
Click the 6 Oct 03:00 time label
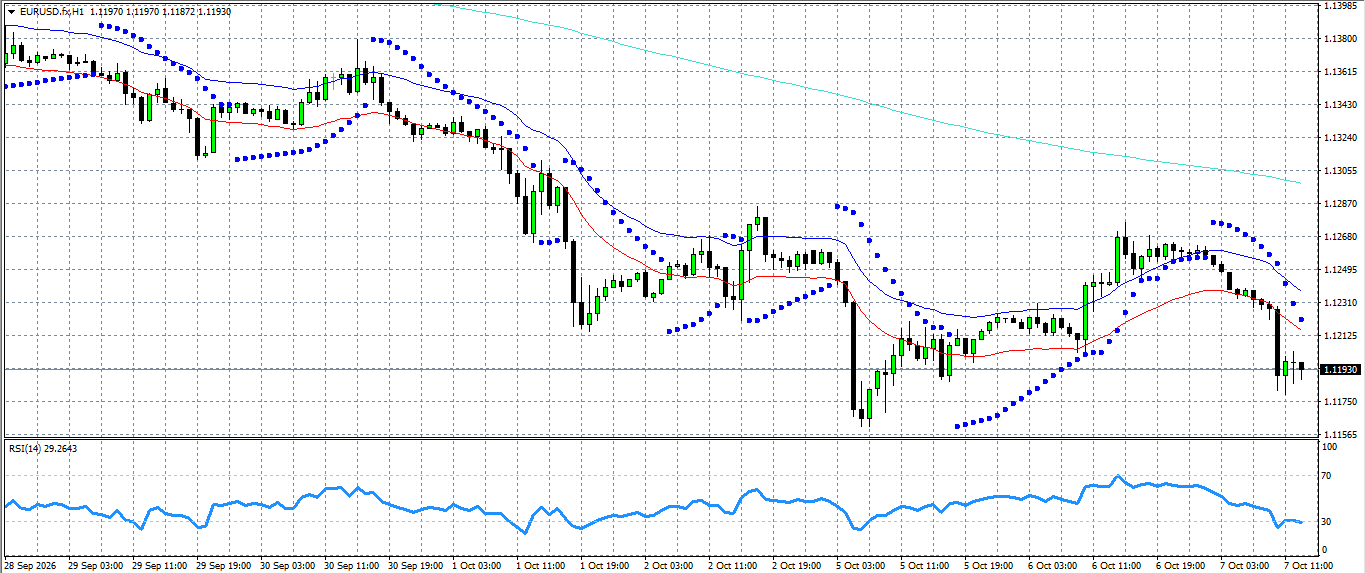coord(1053,565)
